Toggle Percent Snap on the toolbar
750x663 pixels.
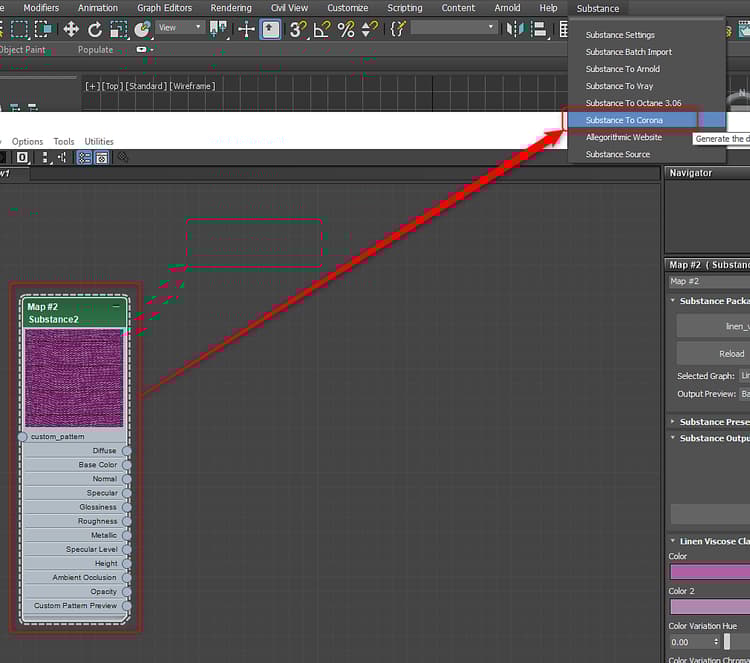[345, 29]
